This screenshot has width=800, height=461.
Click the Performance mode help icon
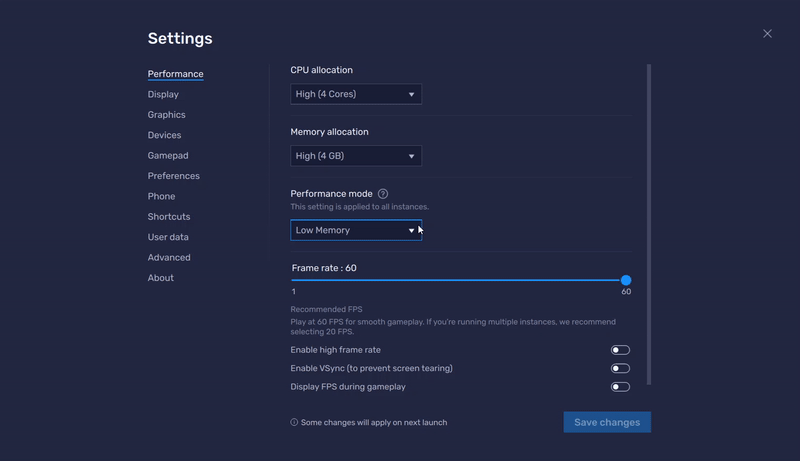(383, 194)
